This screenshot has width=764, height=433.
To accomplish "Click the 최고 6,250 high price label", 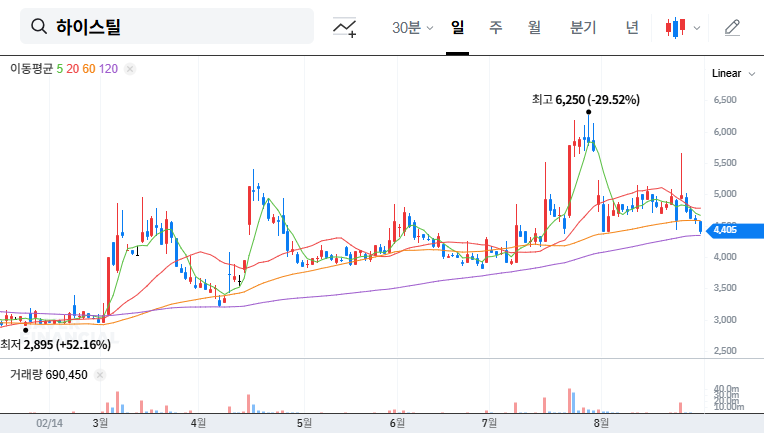I will 586,100.
